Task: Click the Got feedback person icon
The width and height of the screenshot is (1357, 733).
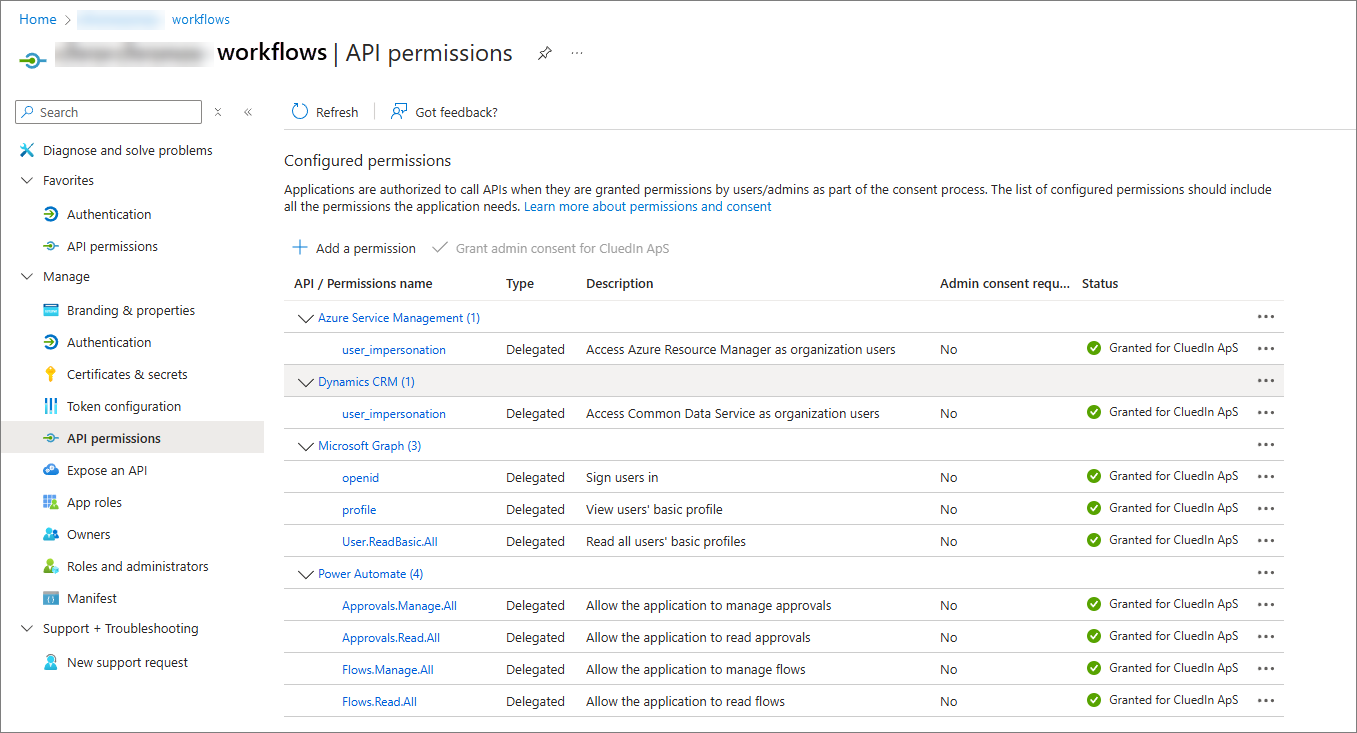Action: pyautogui.click(x=399, y=112)
